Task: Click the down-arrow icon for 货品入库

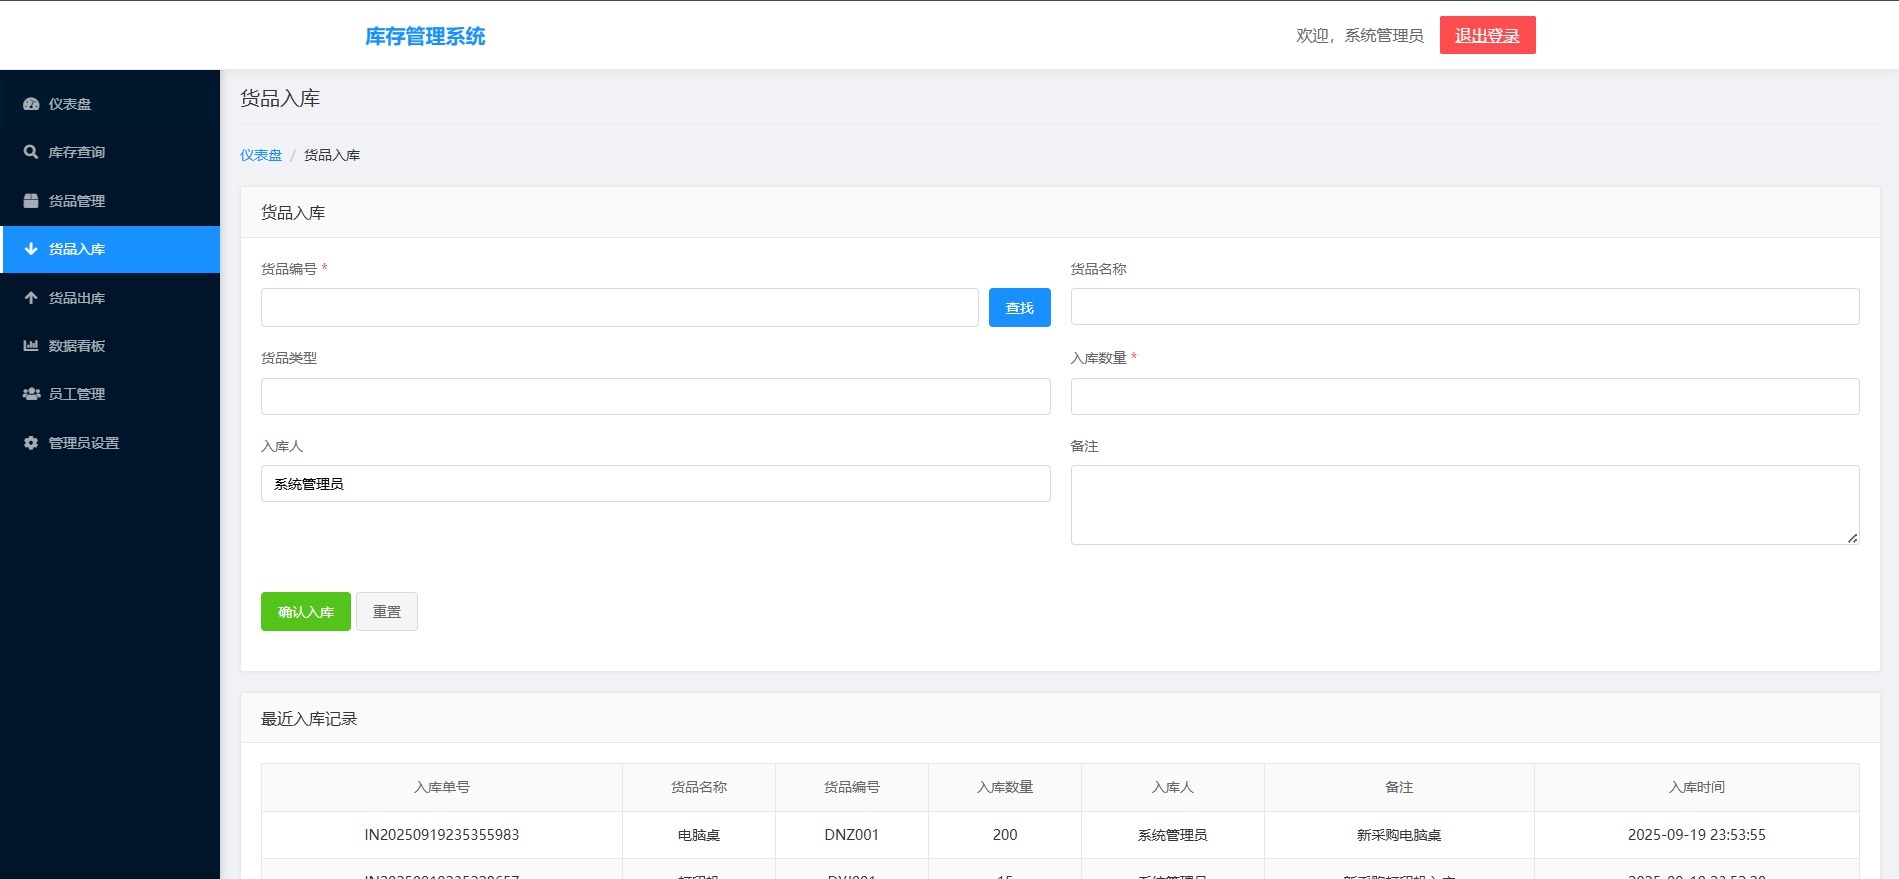Action: tap(31, 249)
